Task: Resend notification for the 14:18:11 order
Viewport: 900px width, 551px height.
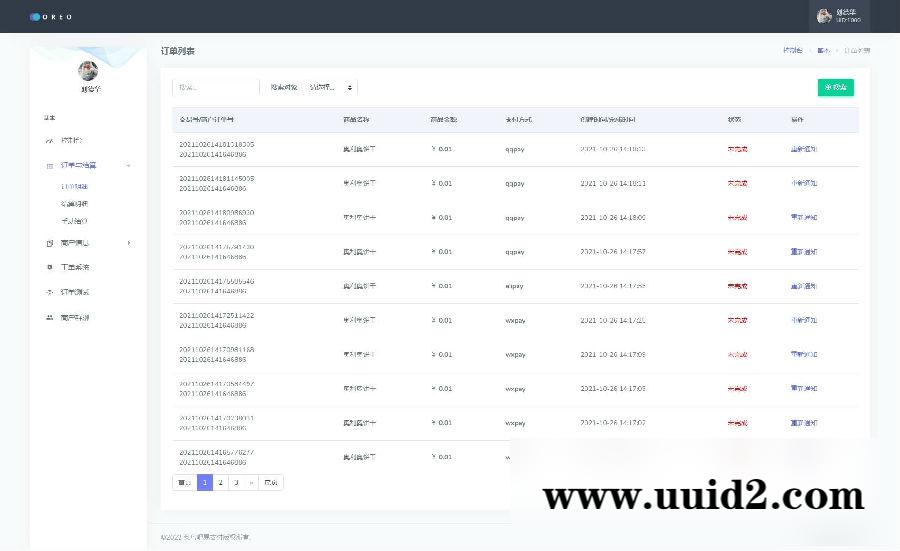Action: 804,183
